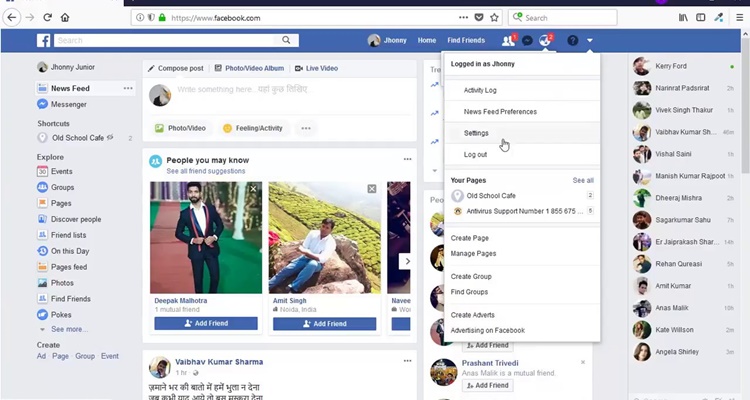Go back with browser back arrow
The image size is (750, 400).
11,18
